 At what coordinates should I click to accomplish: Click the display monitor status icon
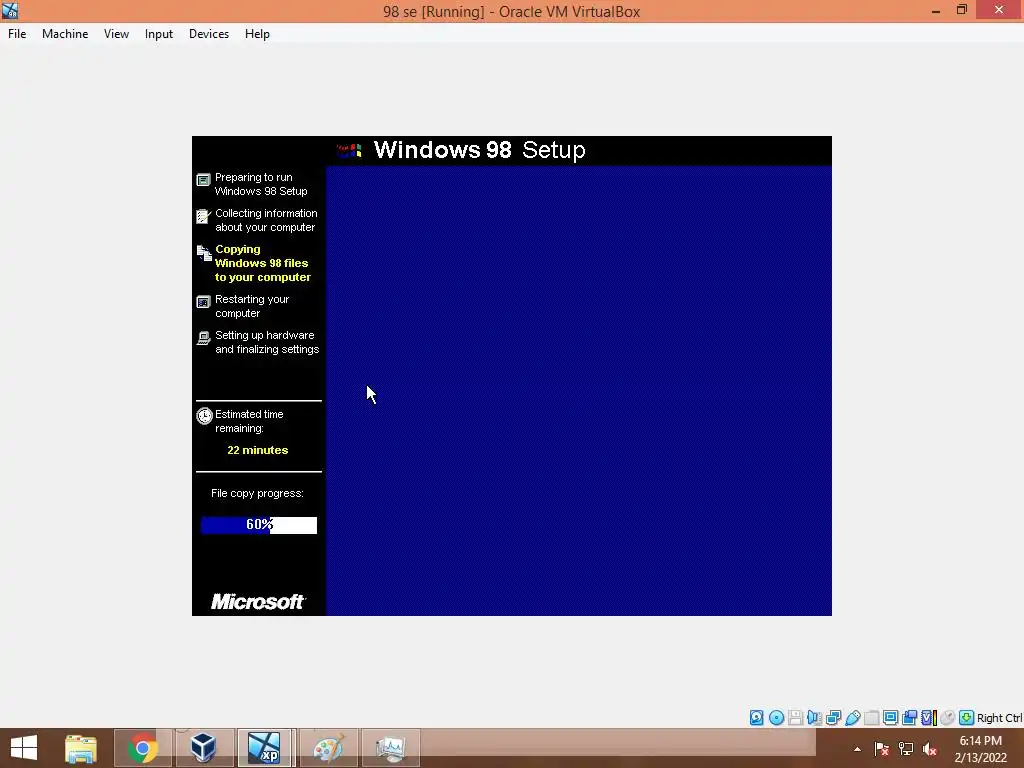(891, 718)
